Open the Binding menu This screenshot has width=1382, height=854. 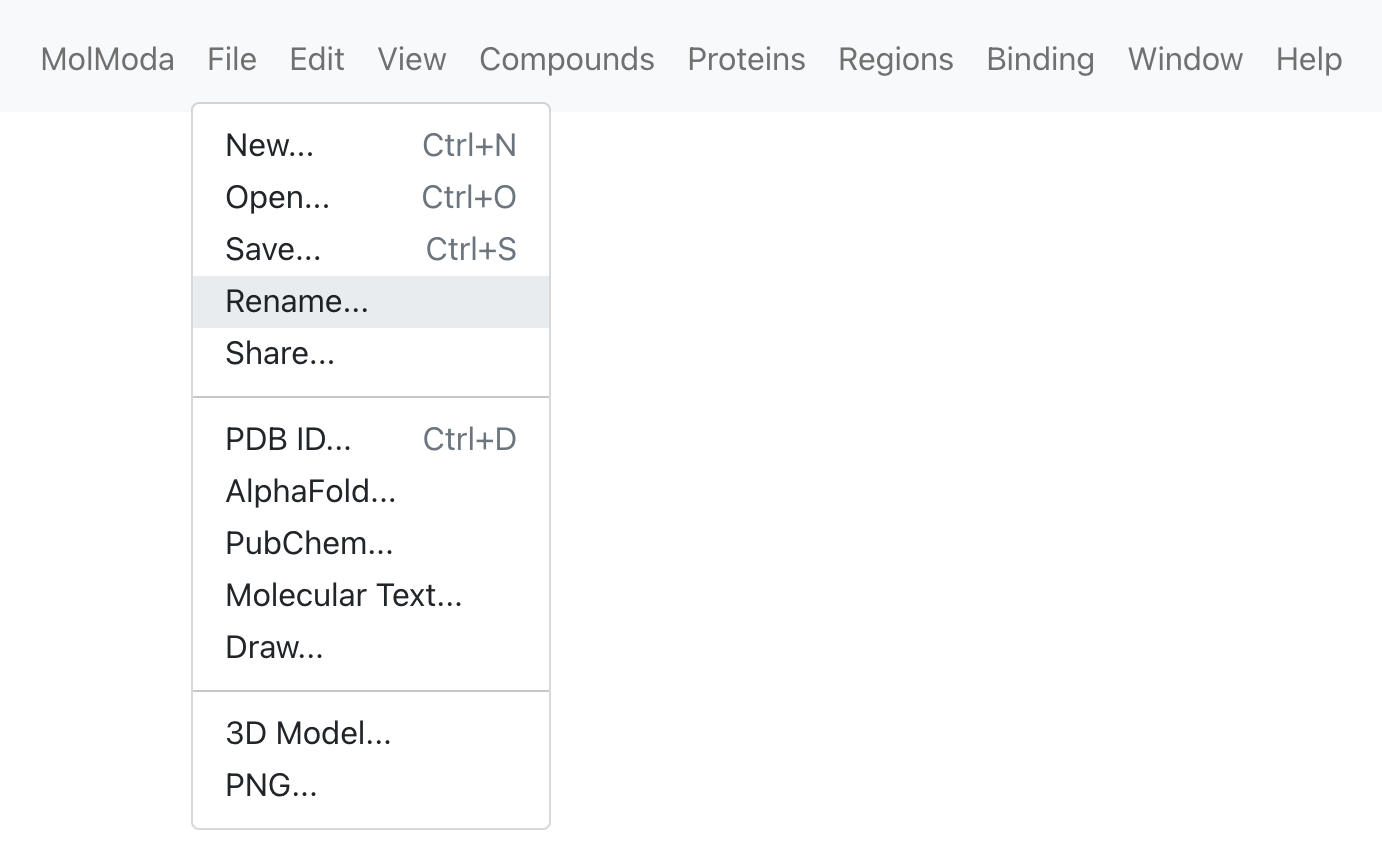point(1040,59)
